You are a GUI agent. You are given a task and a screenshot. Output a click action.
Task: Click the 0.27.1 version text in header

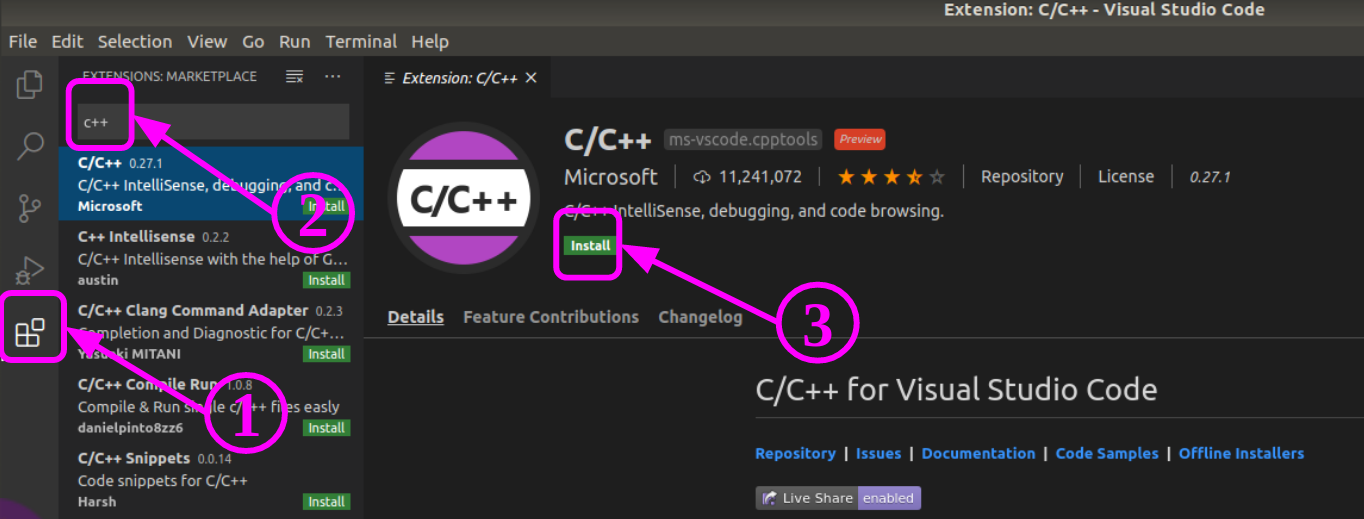1209,177
